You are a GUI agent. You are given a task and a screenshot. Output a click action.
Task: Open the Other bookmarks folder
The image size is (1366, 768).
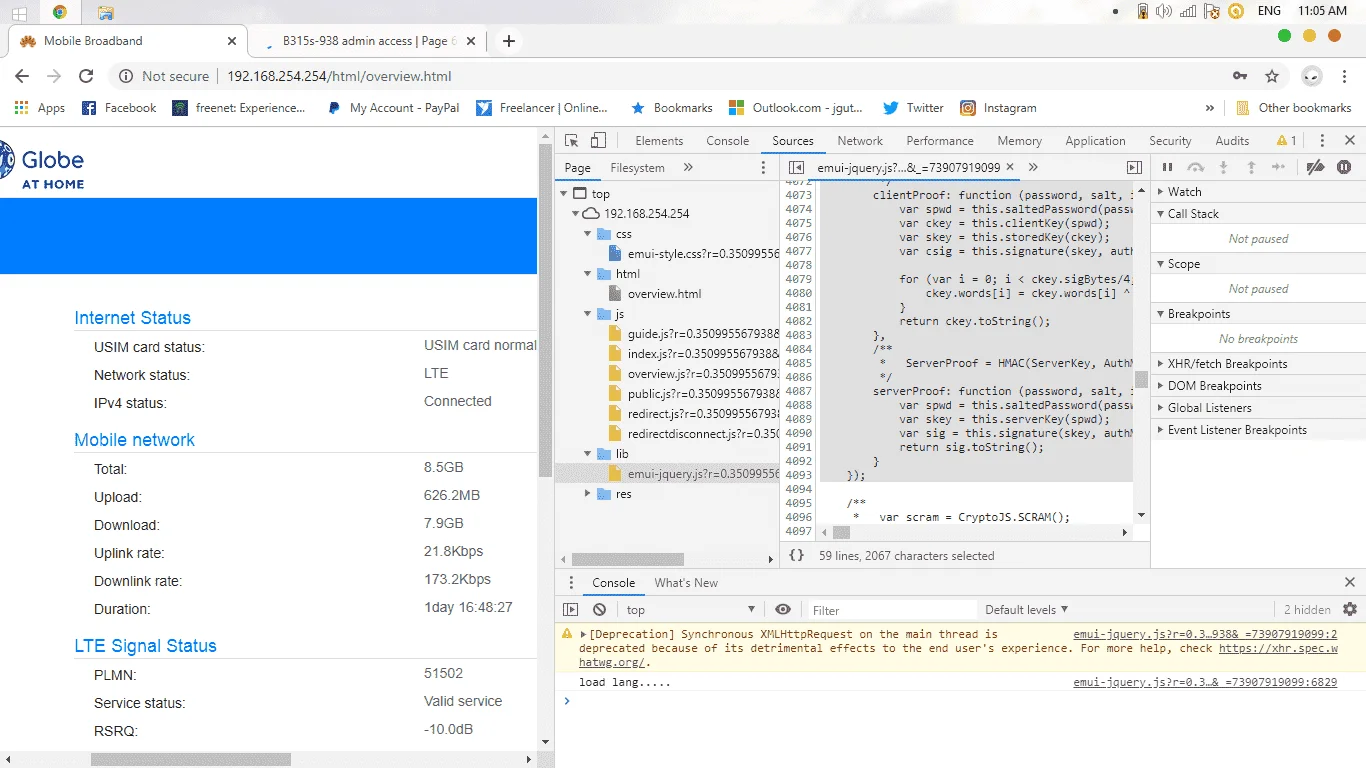pyautogui.click(x=1293, y=108)
